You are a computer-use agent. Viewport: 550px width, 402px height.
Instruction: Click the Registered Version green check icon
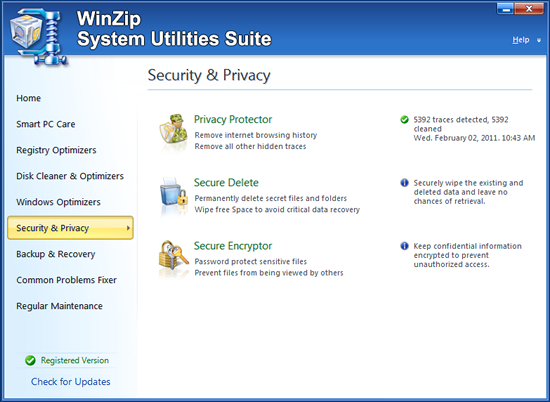click(x=30, y=360)
